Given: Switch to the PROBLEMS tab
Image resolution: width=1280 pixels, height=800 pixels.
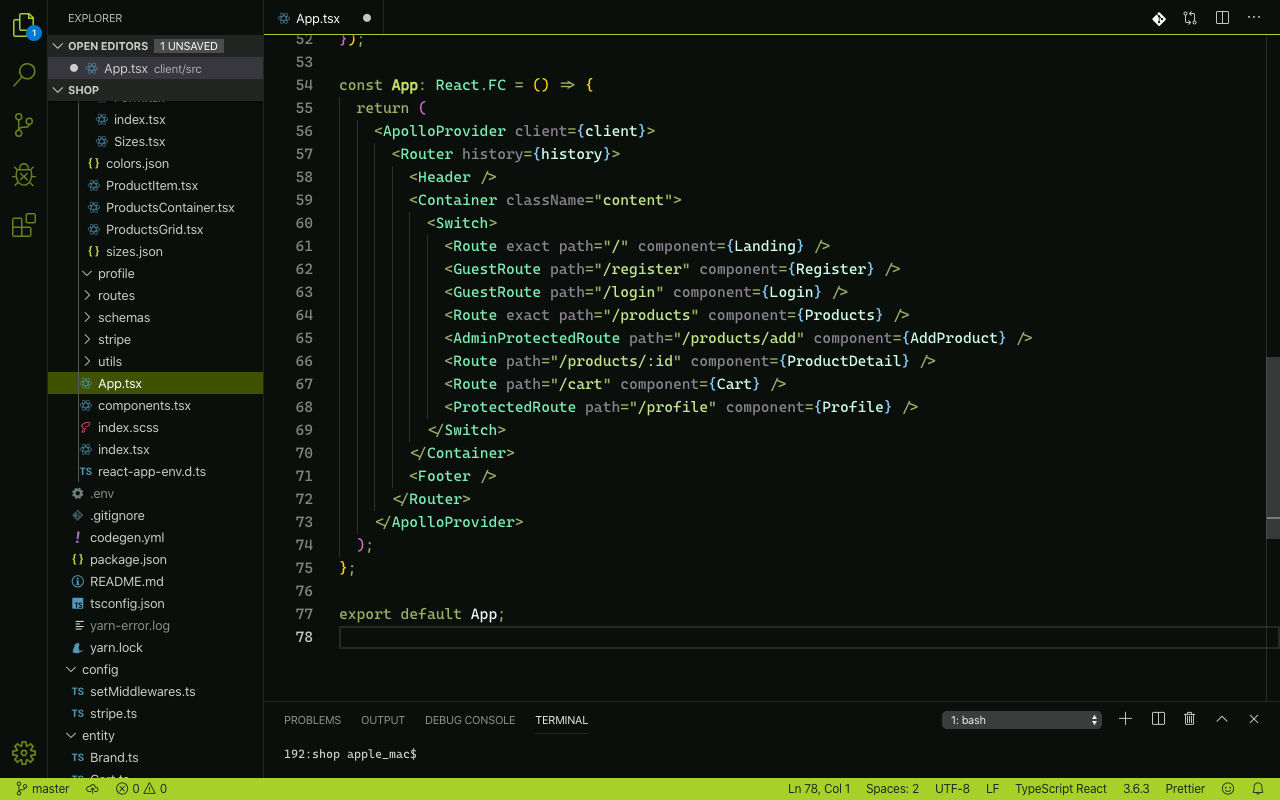Looking at the screenshot, I should [x=312, y=720].
